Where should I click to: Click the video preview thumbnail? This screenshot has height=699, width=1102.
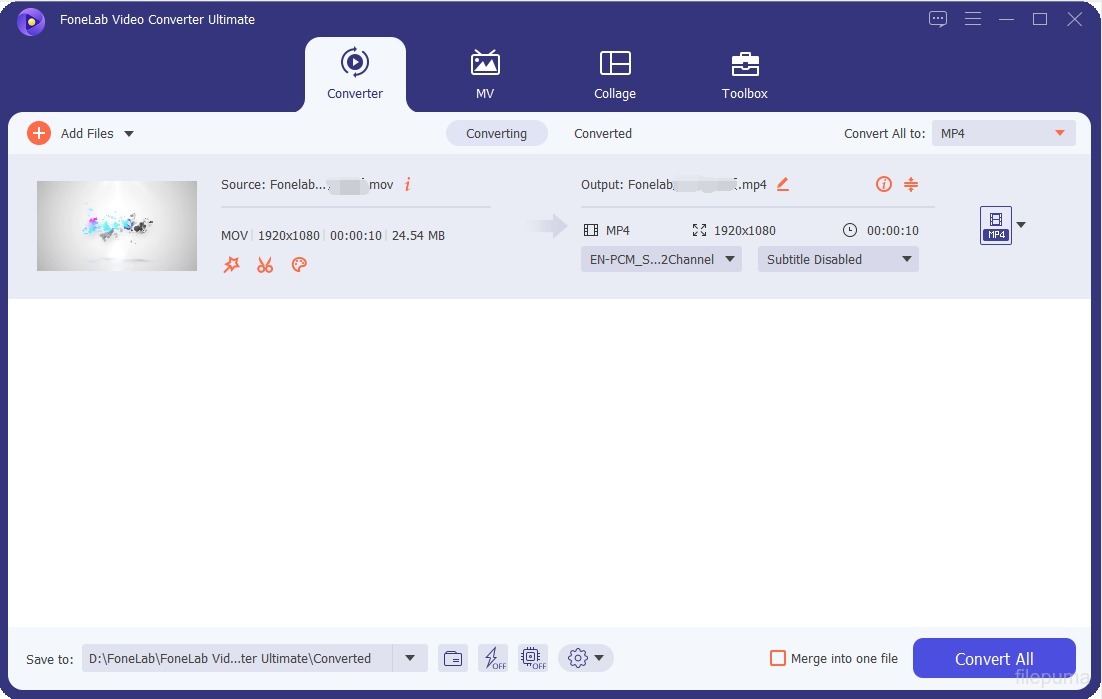117,226
